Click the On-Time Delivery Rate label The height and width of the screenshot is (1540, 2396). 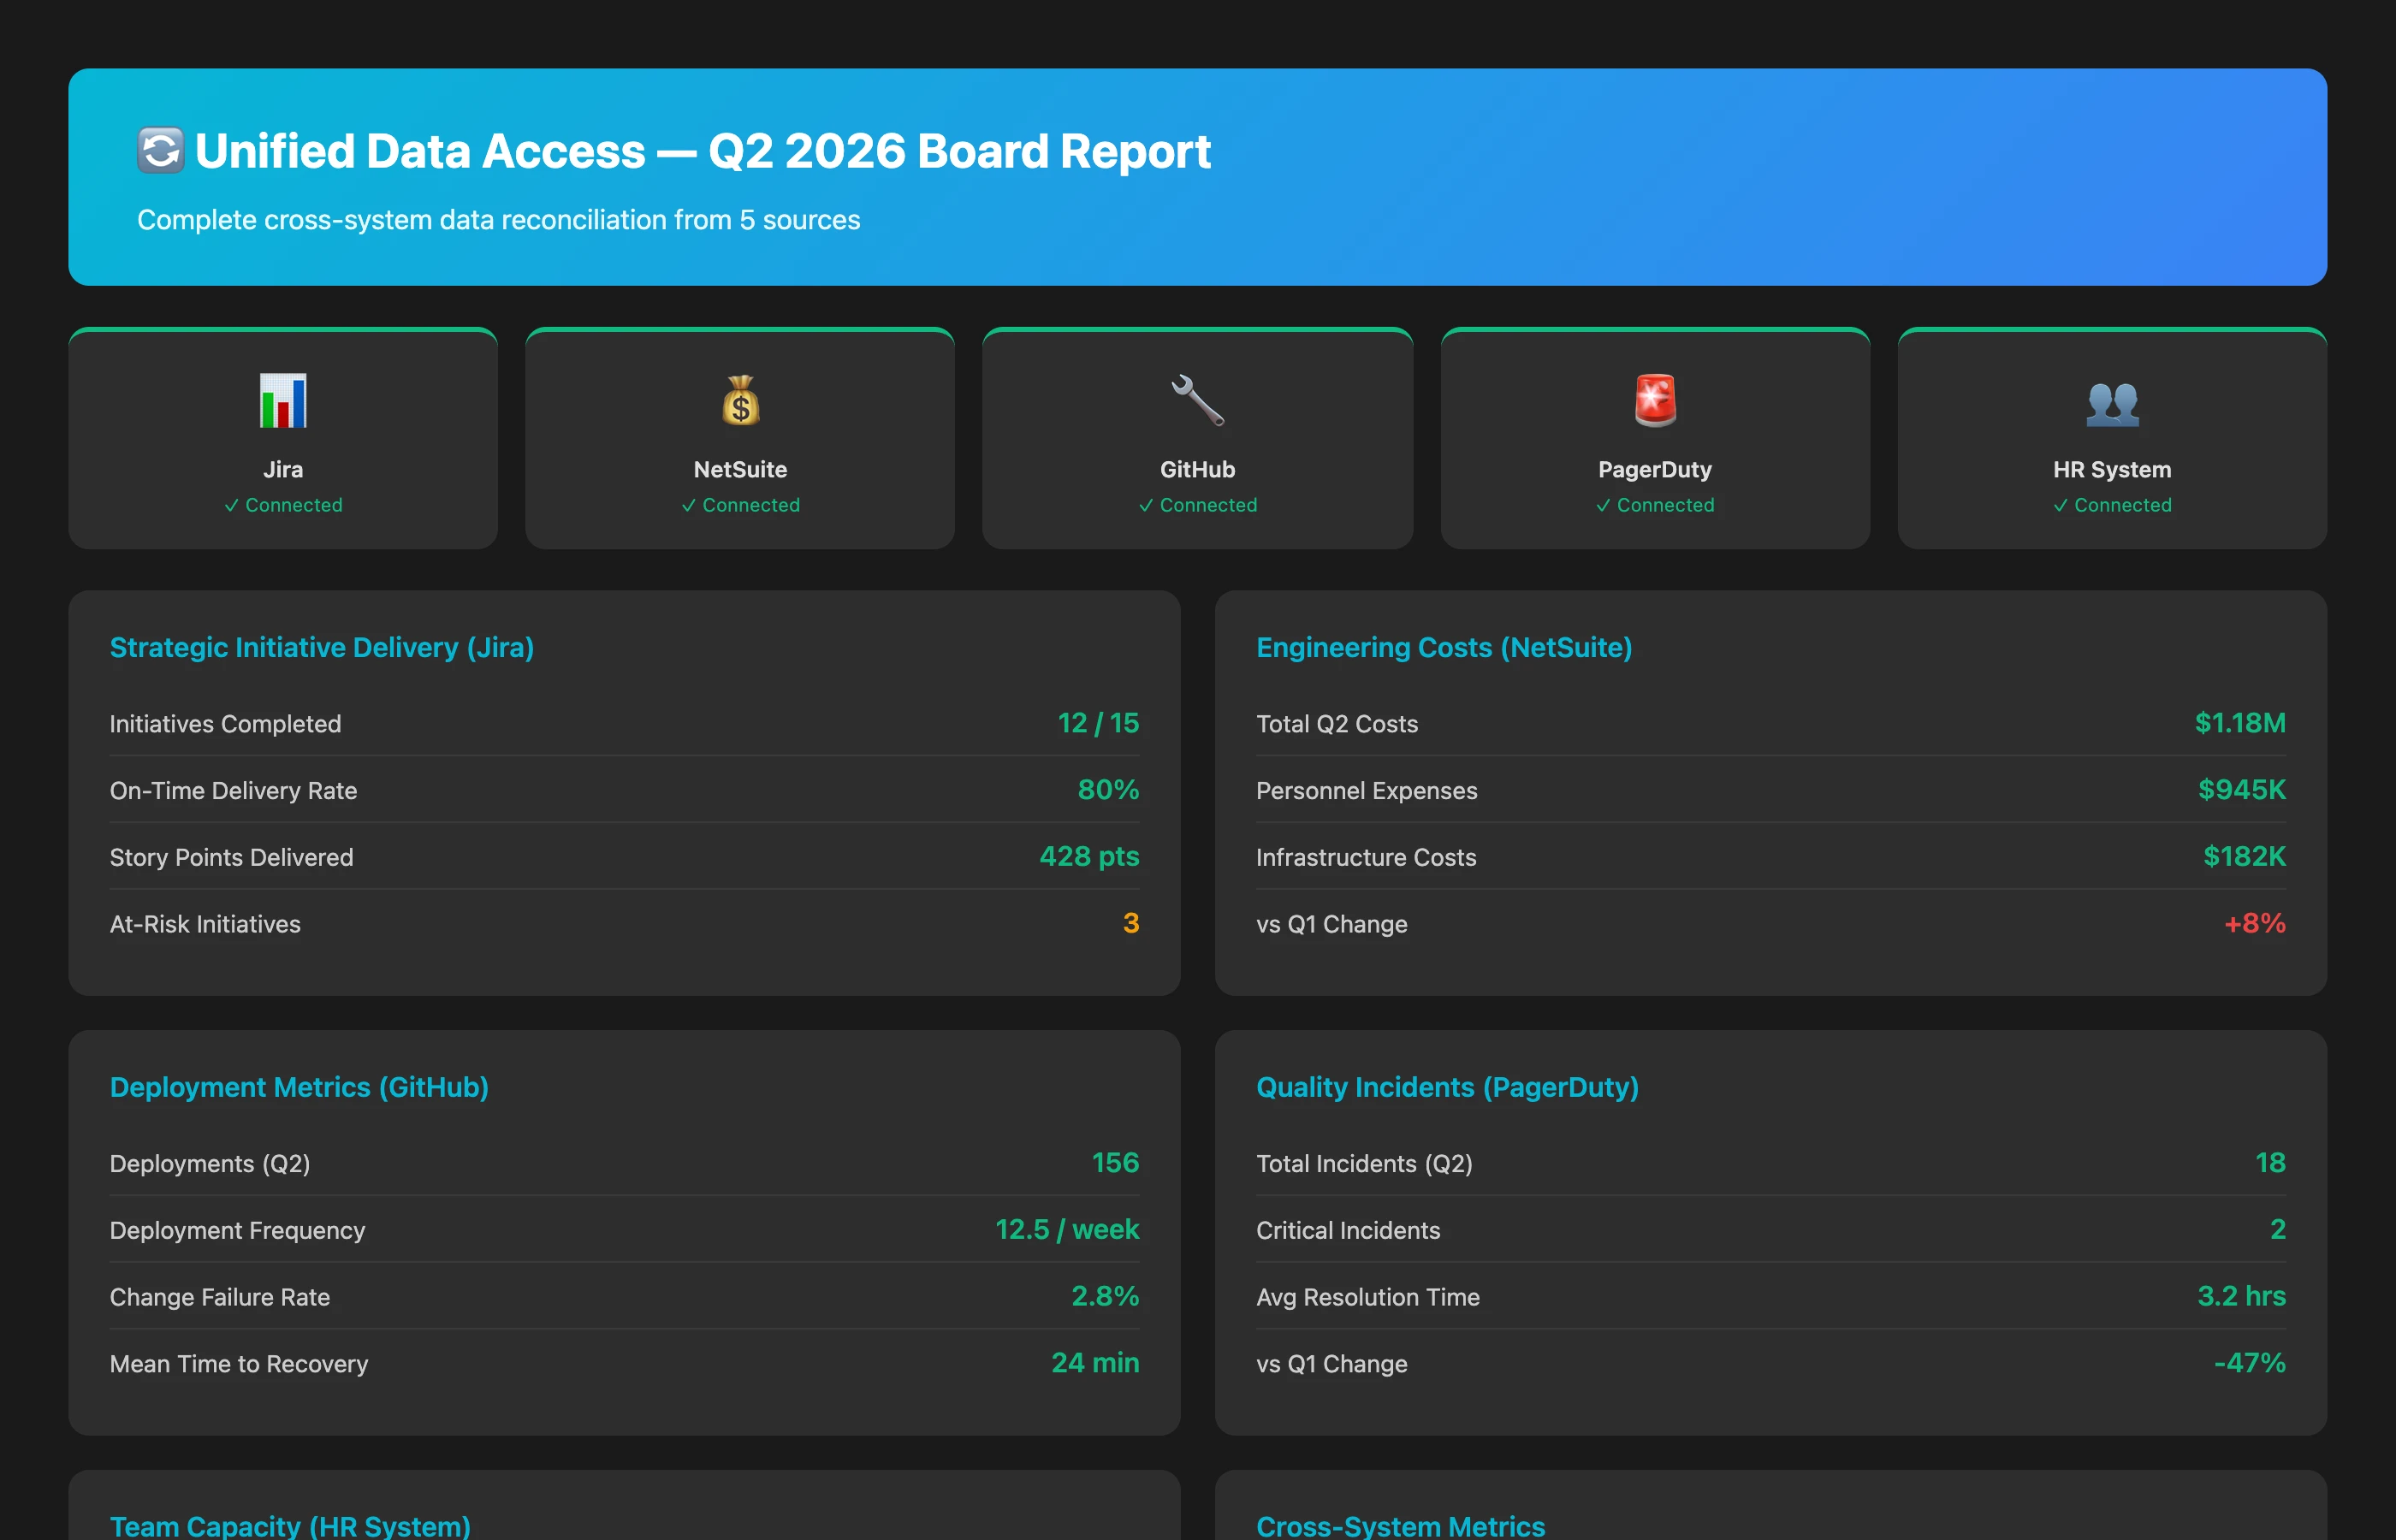coord(233,791)
